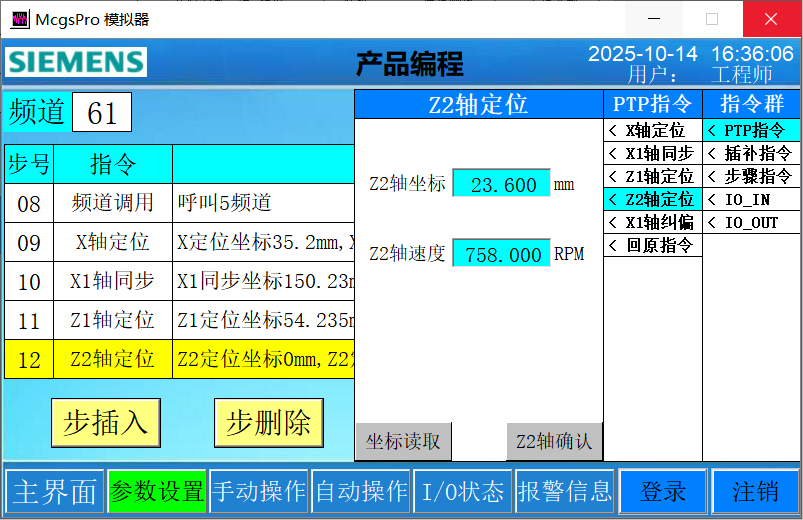Select X1轴纠偏 instruction
The image size is (803, 520).
click(x=653, y=222)
